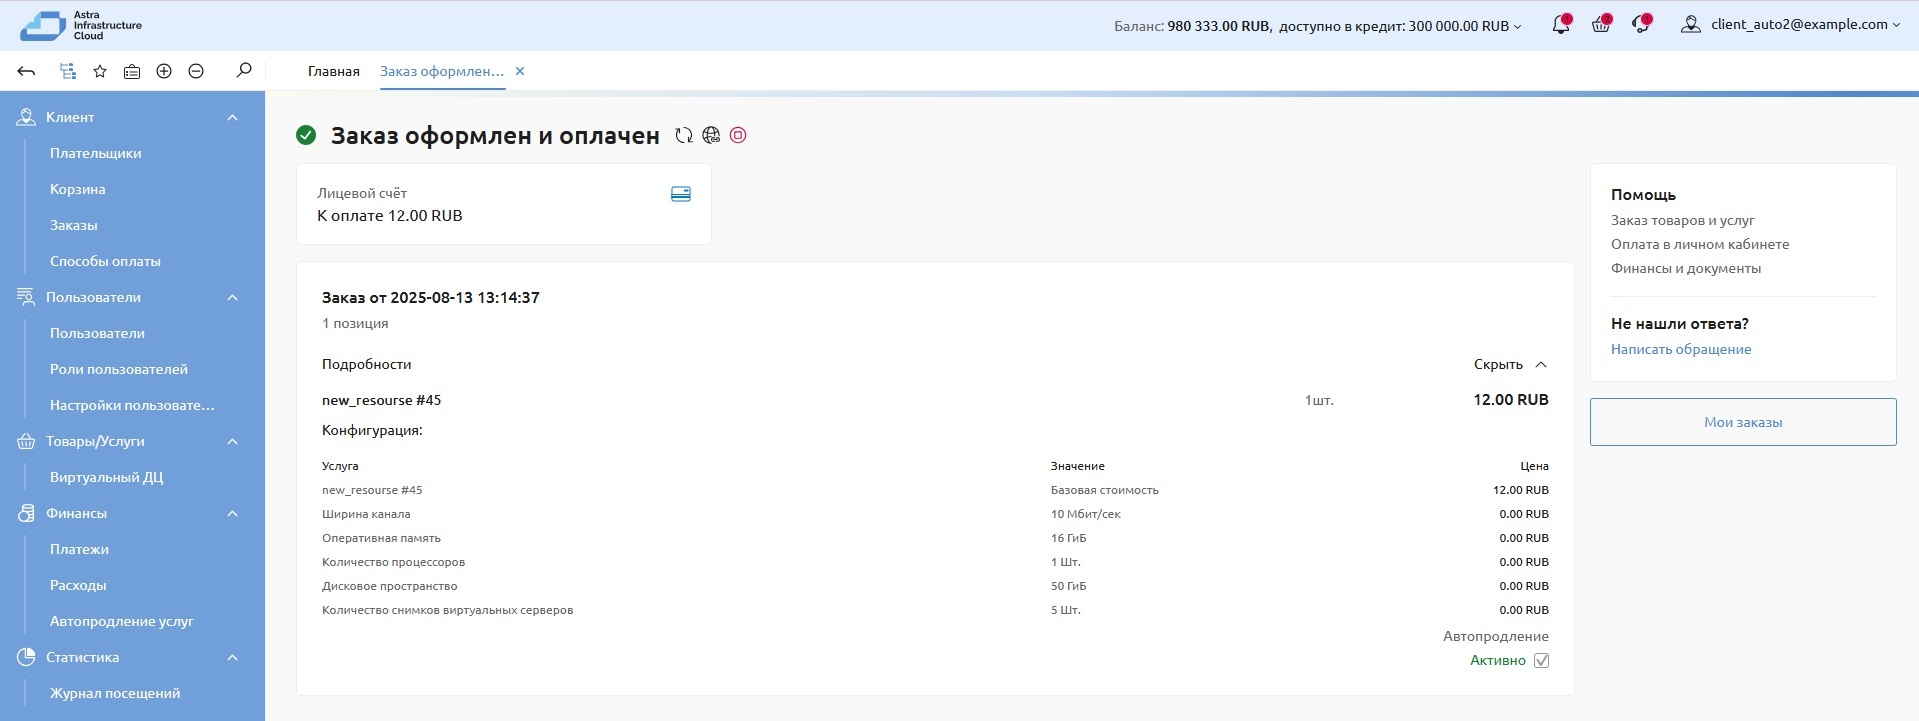Collapse the Клиент sidebar section
Image resolution: width=1919 pixels, height=721 pixels.
click(x=232, y=118)
